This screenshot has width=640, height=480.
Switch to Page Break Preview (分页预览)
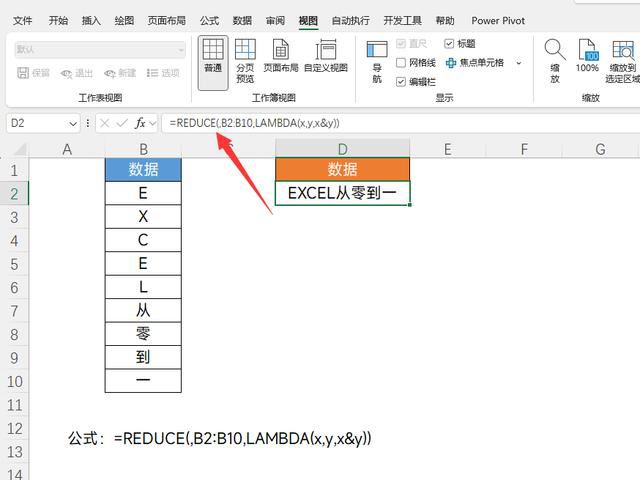click(245, 61)
